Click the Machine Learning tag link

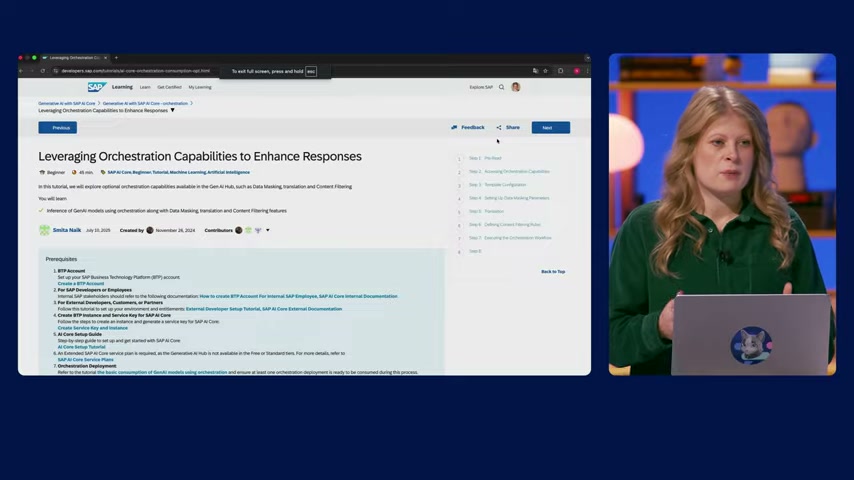tap(188, 172)
